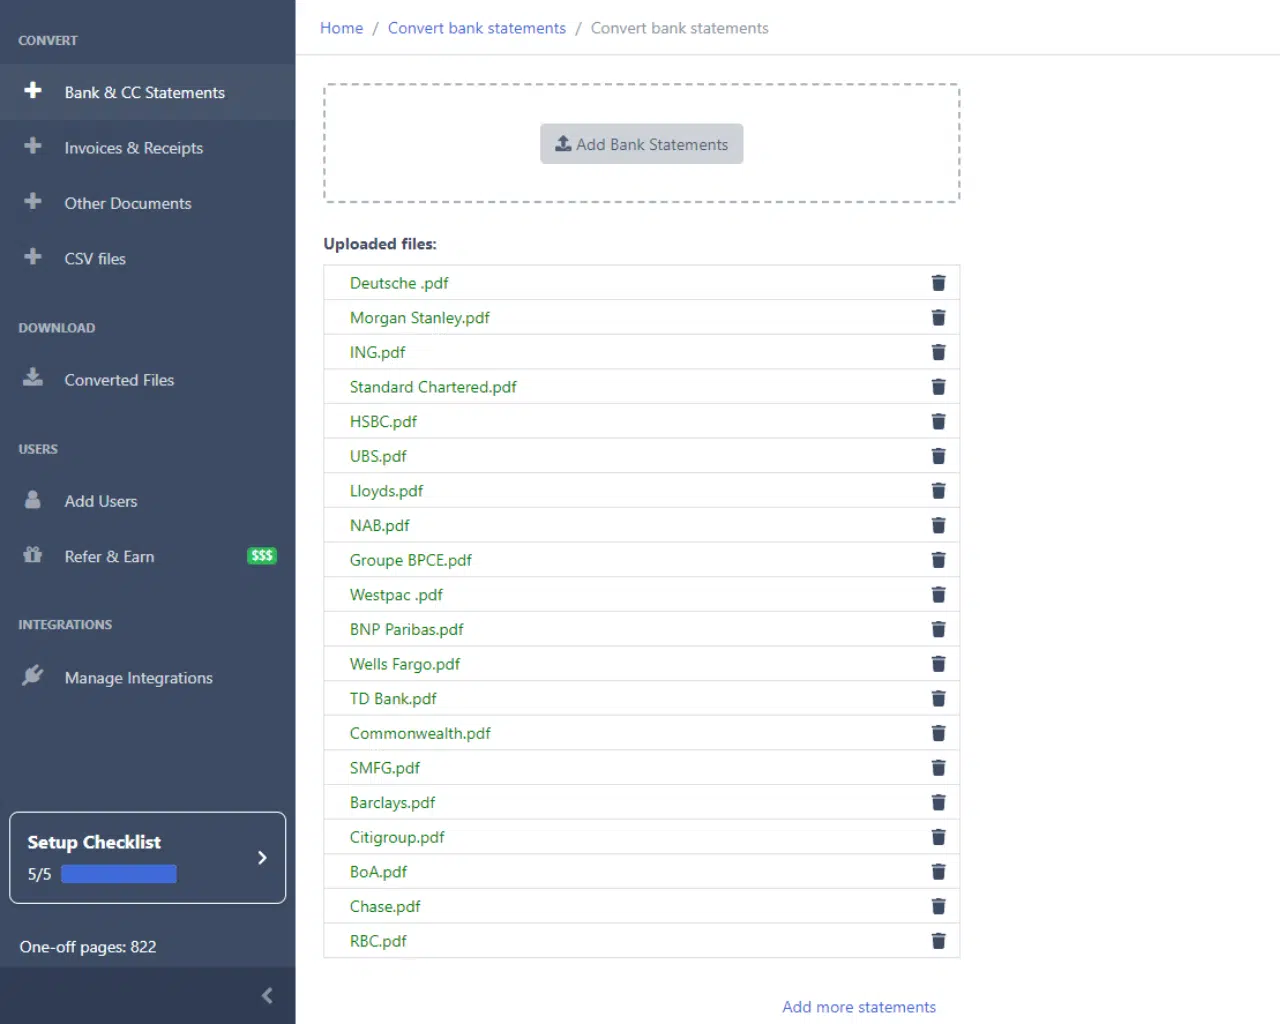The width and height of the screenshot is (1280, 1024).
Task: Click the Add Users person icon
Action: coord(33,500)
